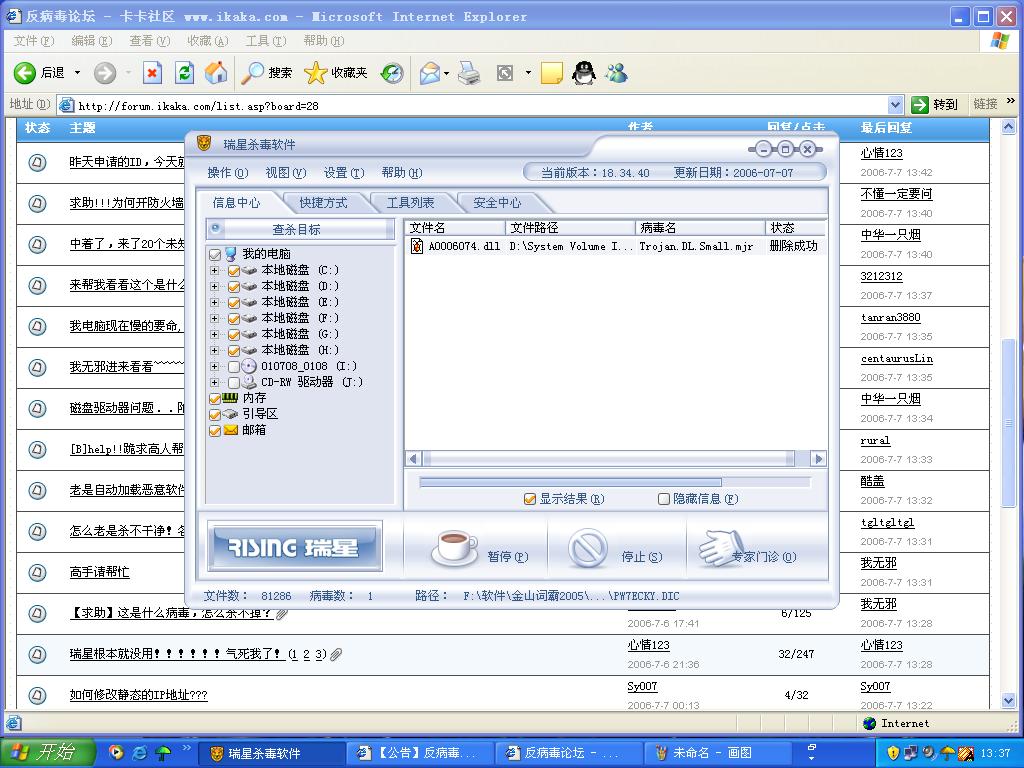The width and height of the screenshot is (1024, 768).
Task: Enable the 隐藏信息(F) checkbox
Action: click(x=664, y=499)
